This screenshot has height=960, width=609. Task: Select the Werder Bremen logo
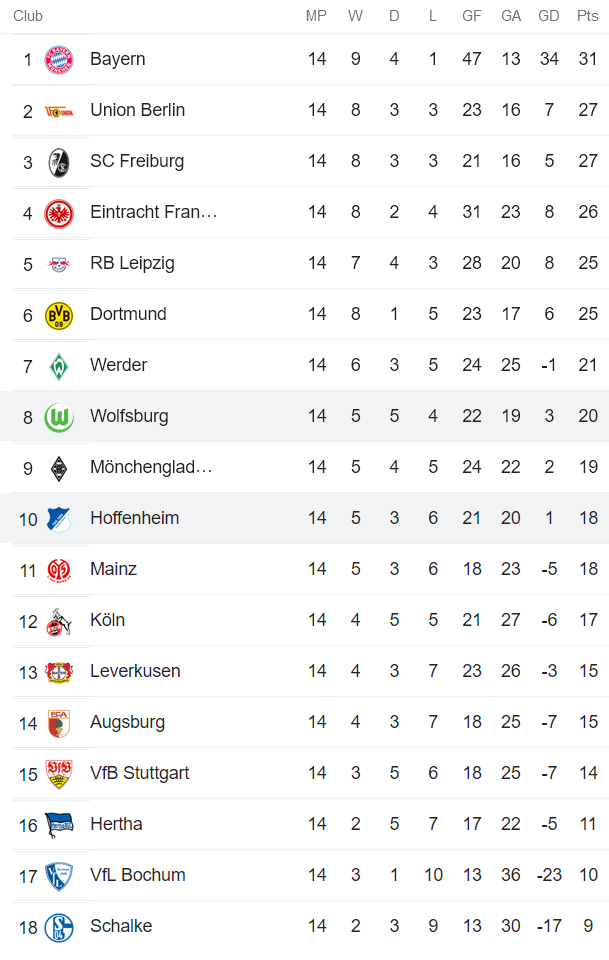[61, 365]
